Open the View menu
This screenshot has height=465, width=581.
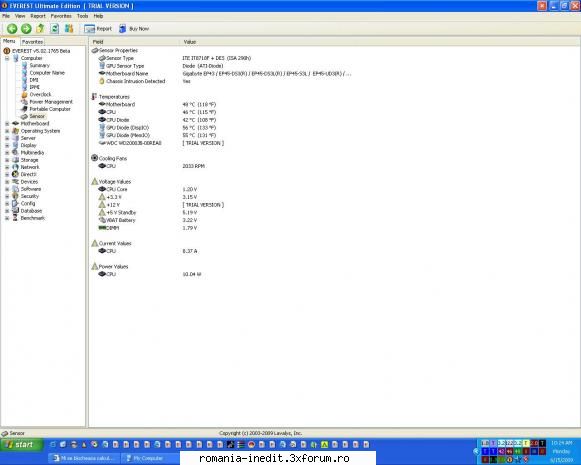click(20, 16)
